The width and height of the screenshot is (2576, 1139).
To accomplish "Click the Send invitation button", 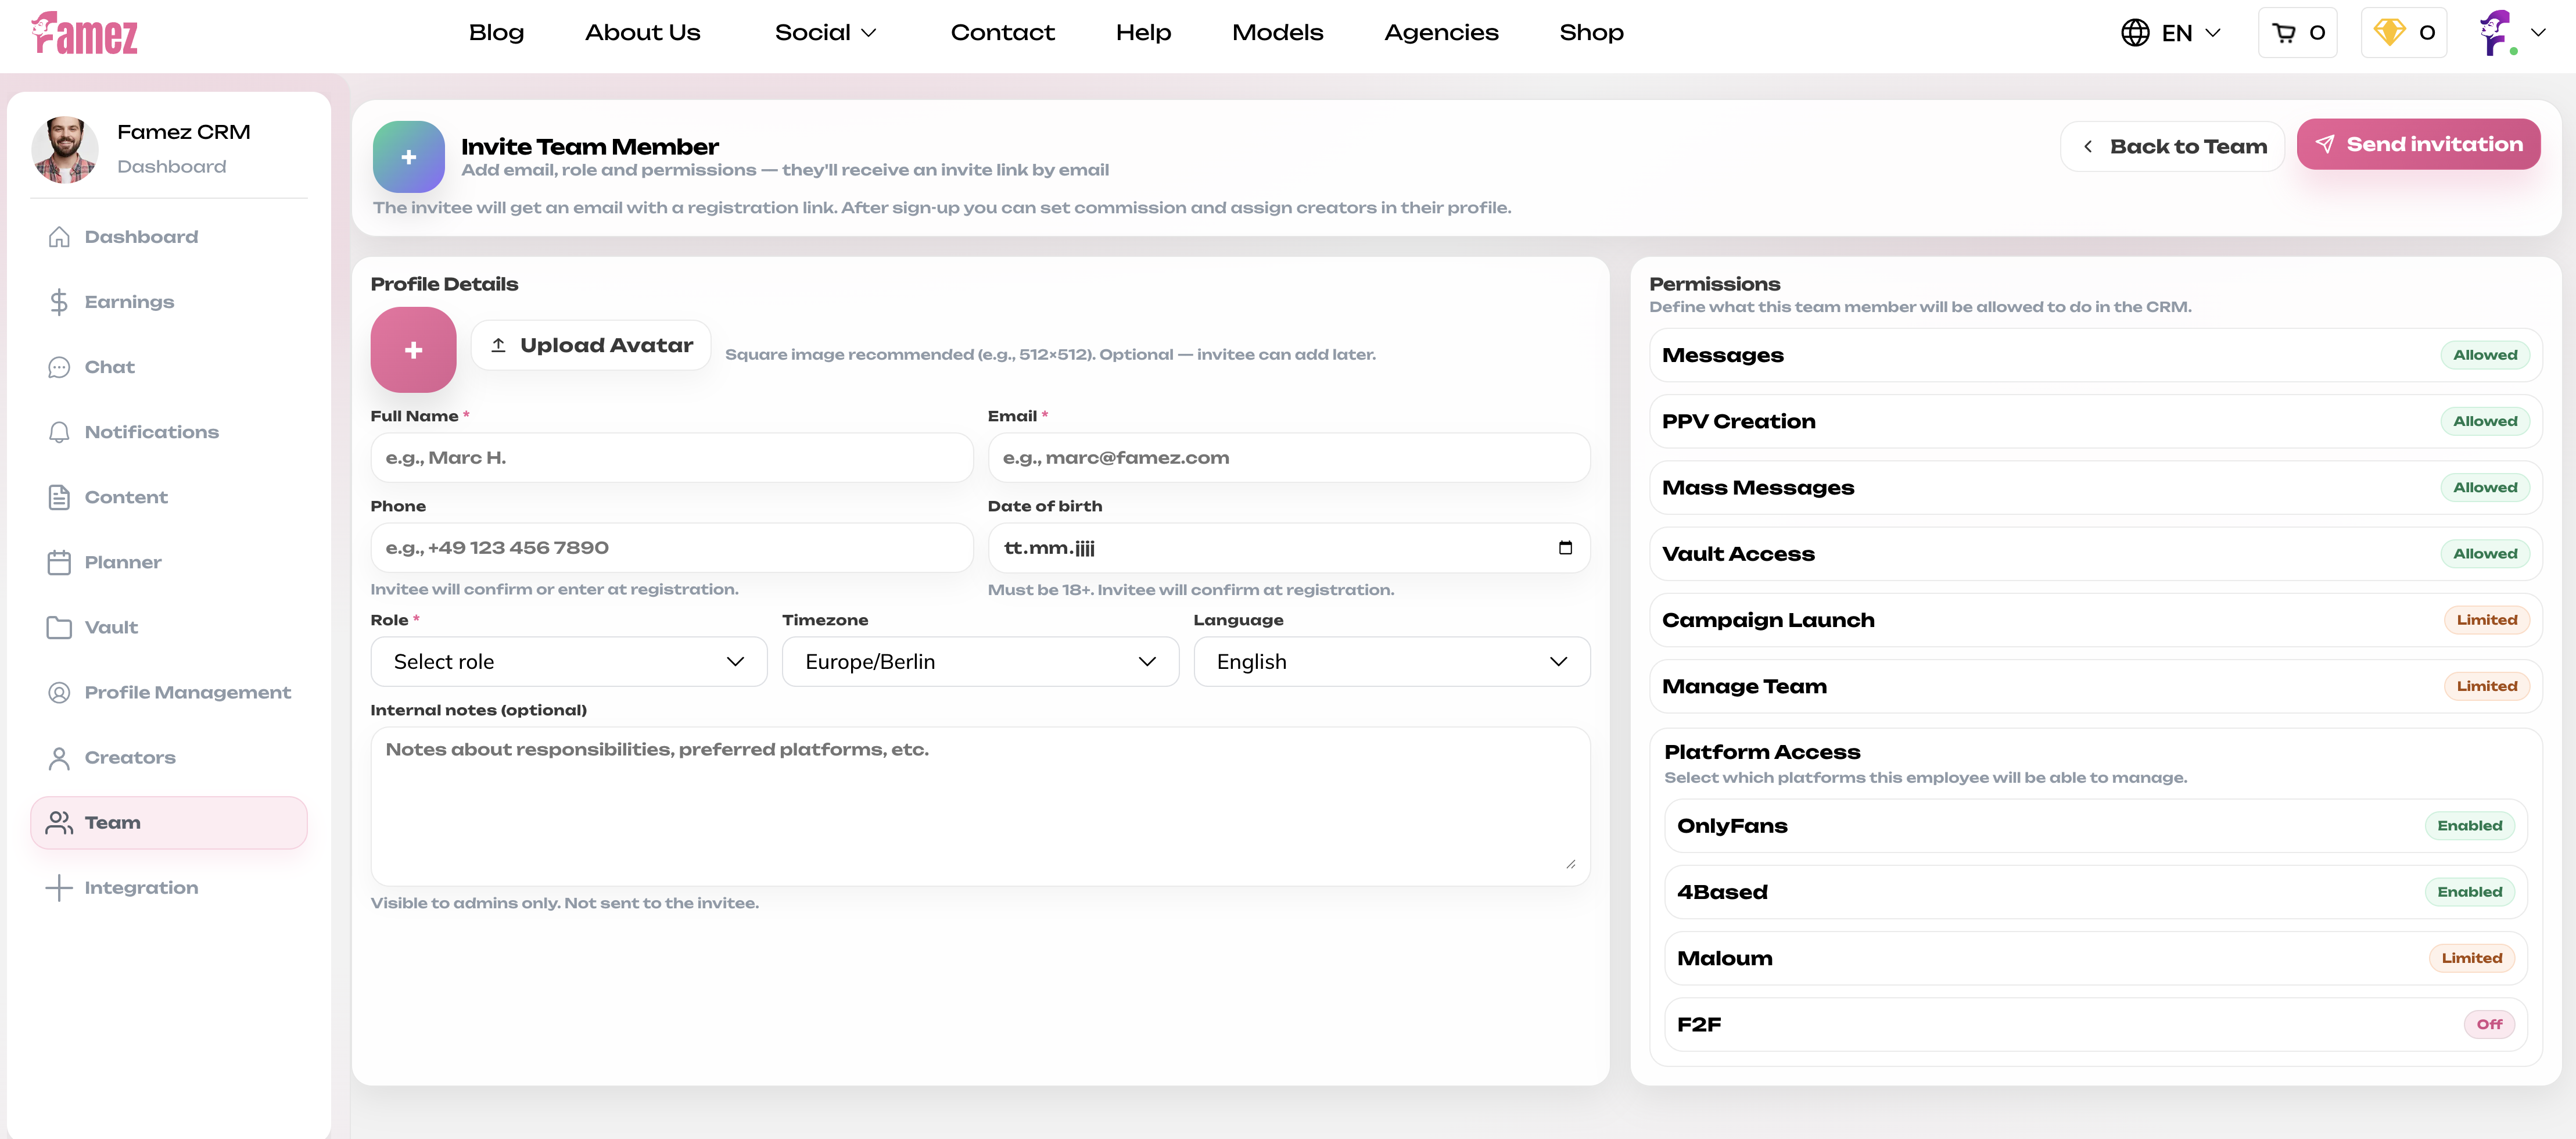I will click(x=2419, y=144).
